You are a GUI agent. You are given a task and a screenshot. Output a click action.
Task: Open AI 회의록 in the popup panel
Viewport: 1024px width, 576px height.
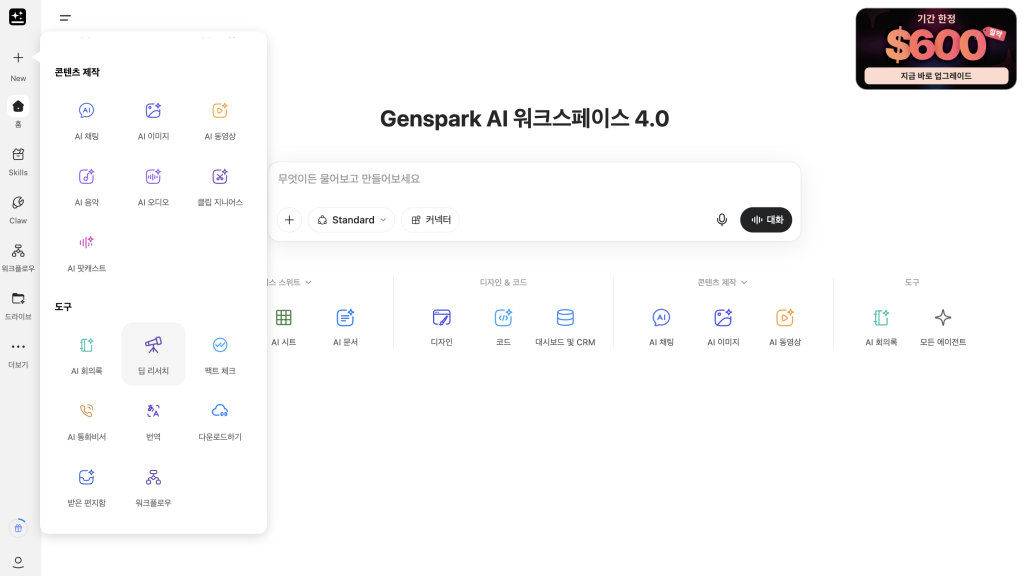click(86, 355)
